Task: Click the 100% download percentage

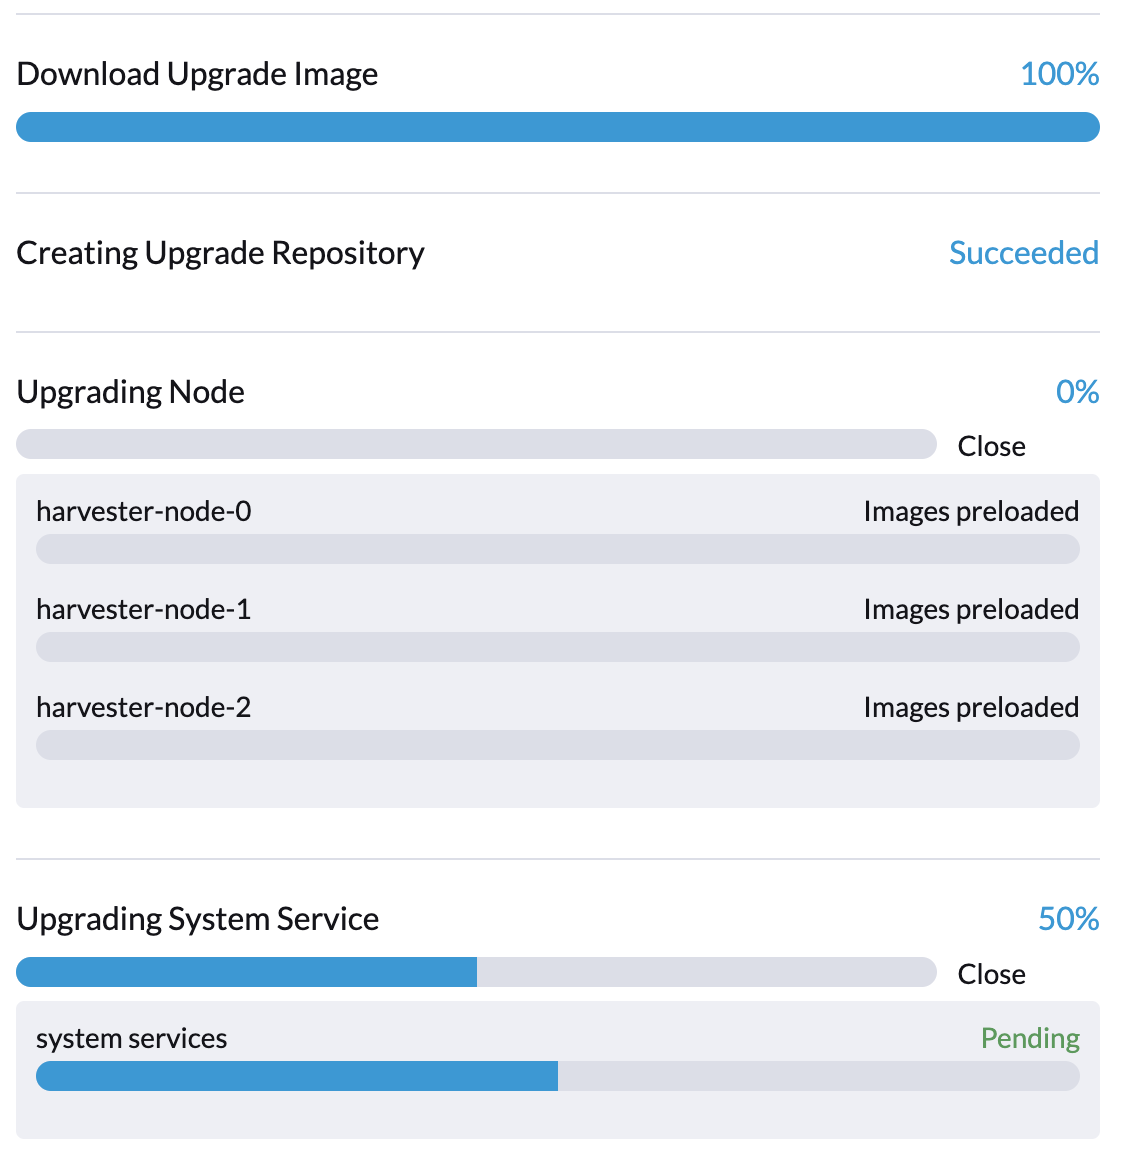Action: pos(1059,74)
